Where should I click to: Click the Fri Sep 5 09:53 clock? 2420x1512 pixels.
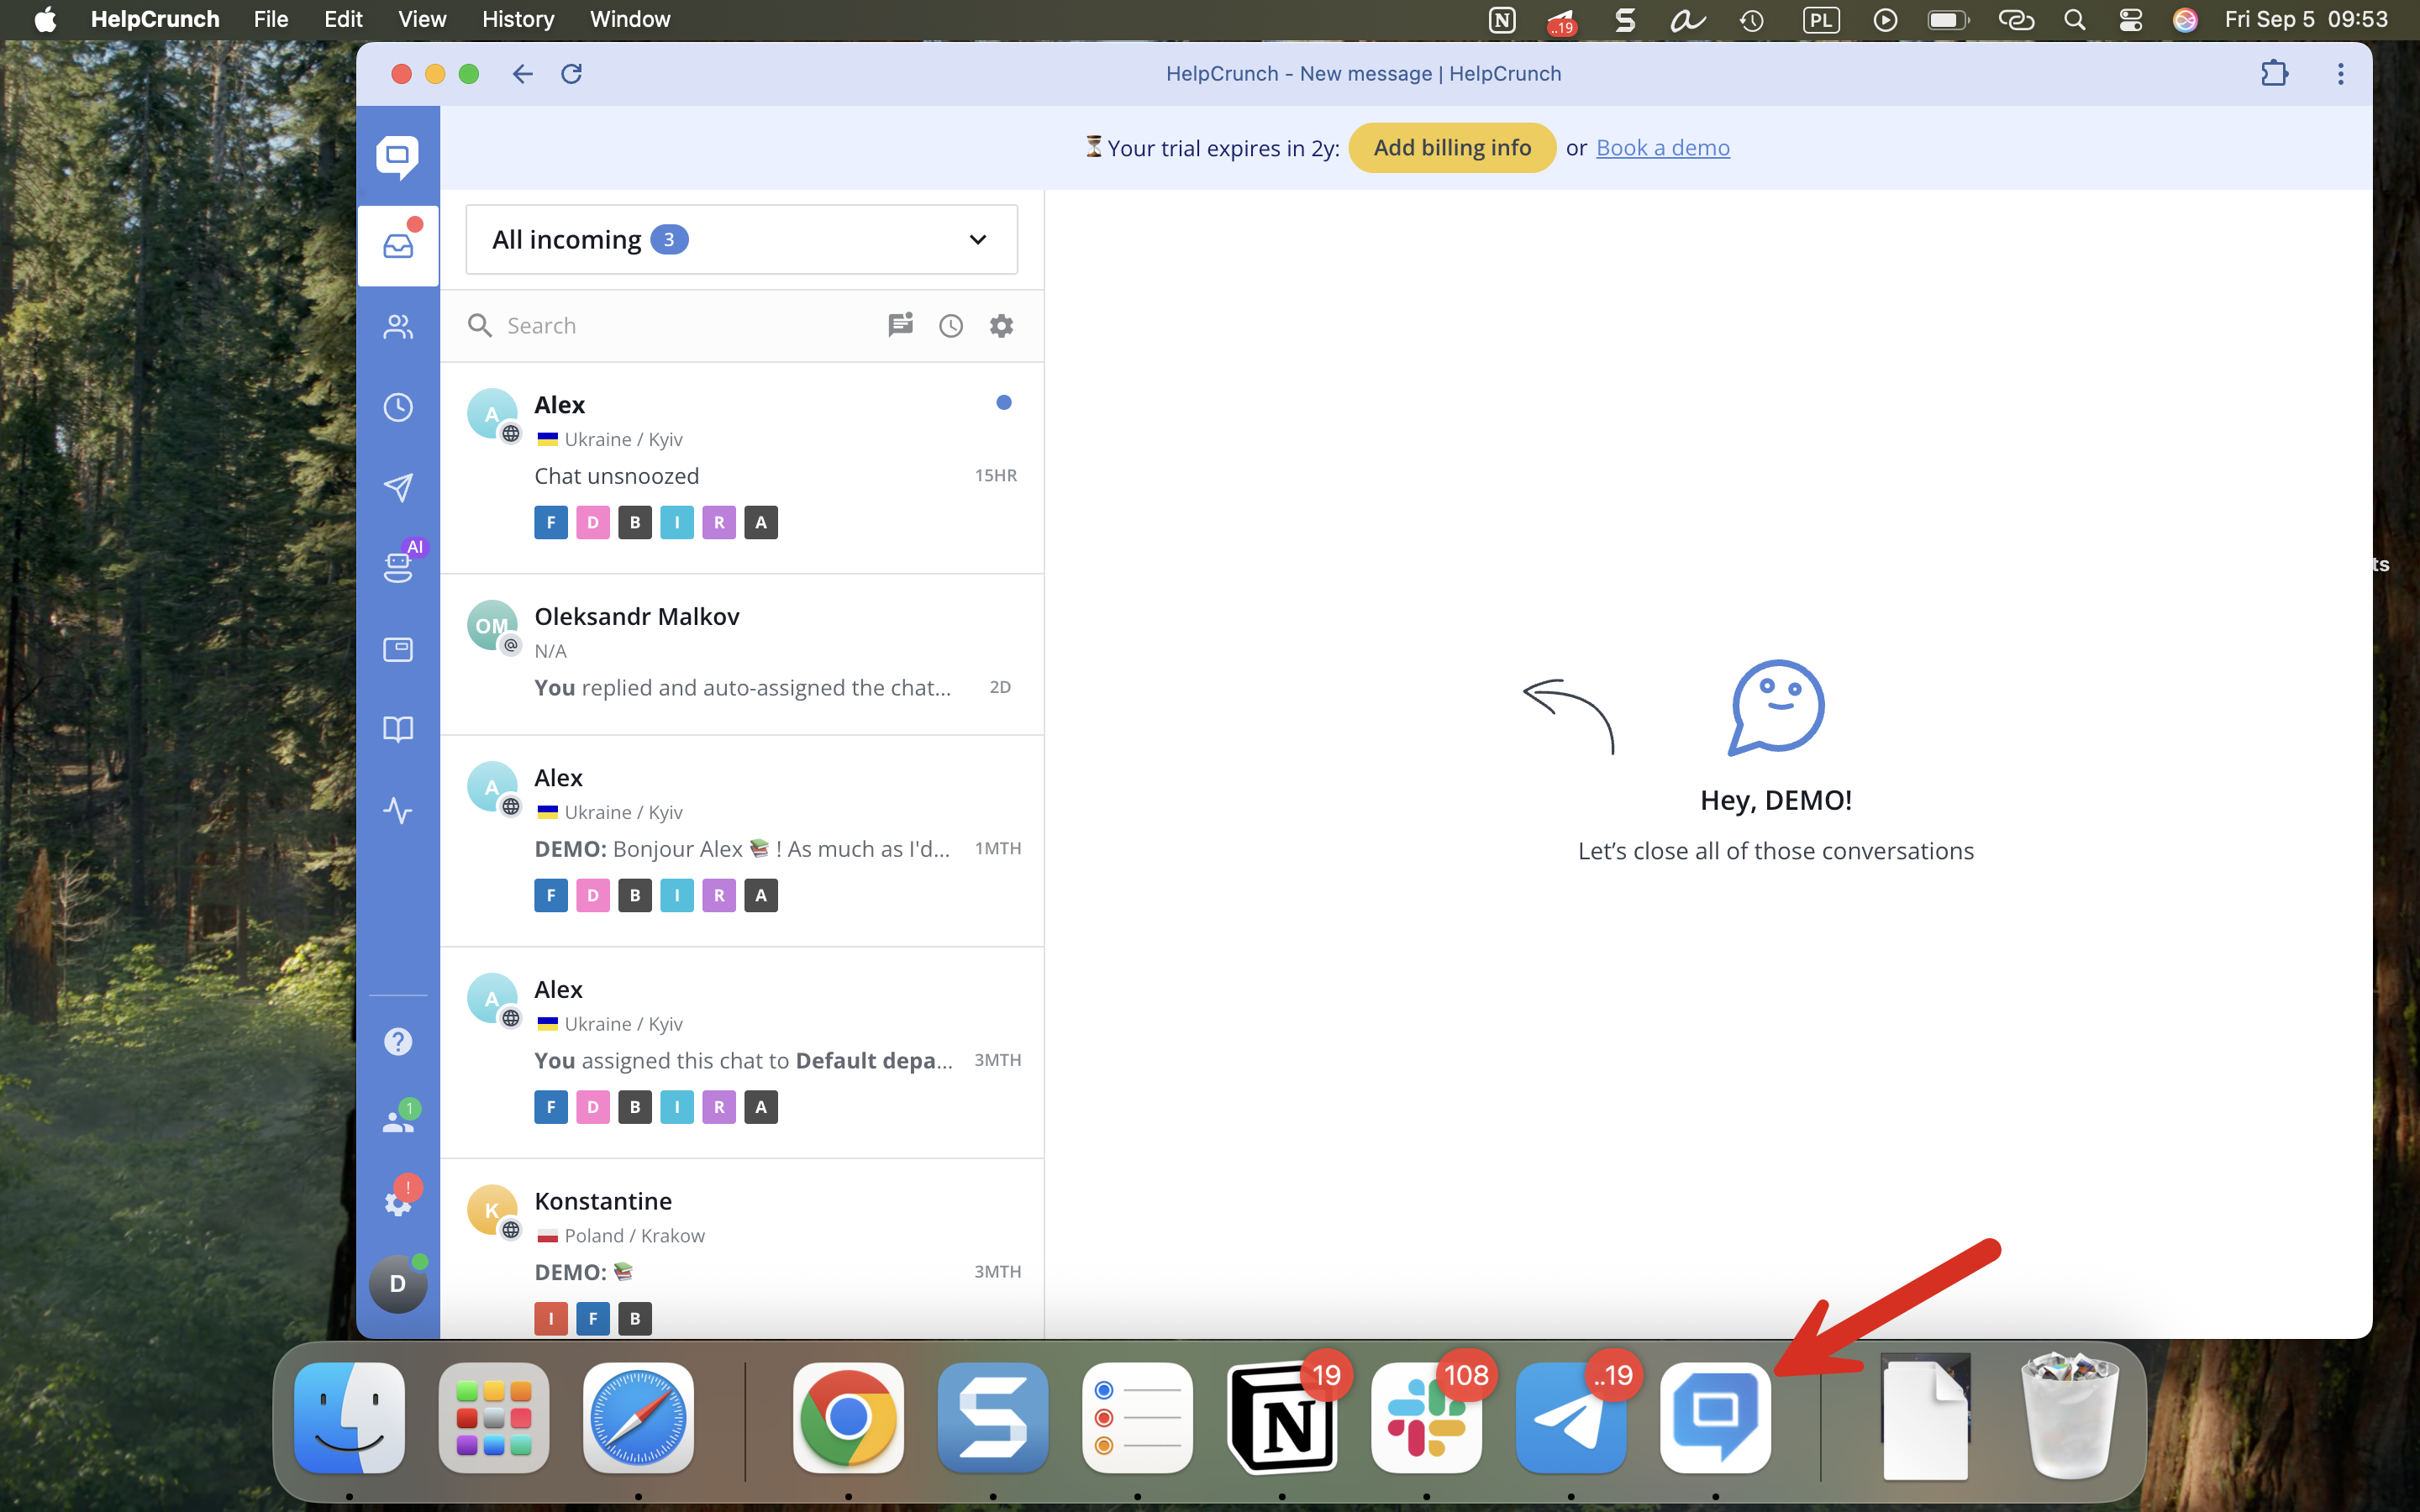coord(2306,20)
